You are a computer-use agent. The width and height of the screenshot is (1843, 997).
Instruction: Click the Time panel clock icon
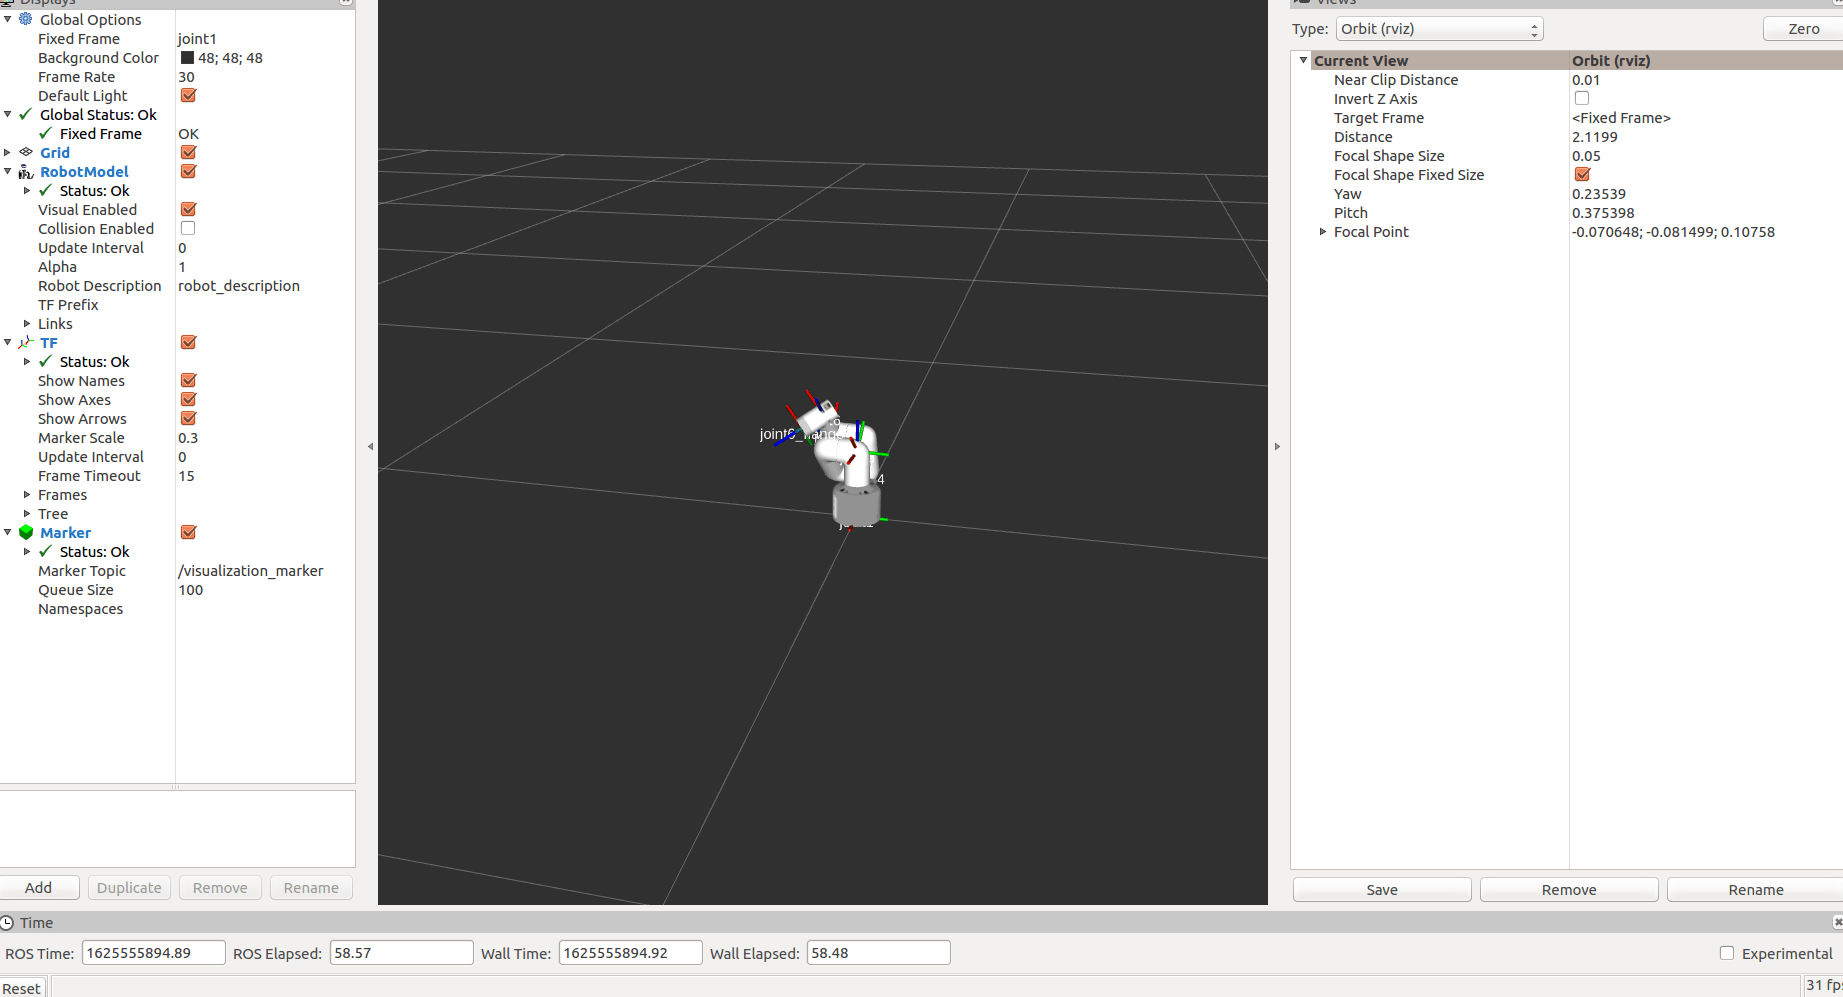pyautogui.click(x=7, y=923)
